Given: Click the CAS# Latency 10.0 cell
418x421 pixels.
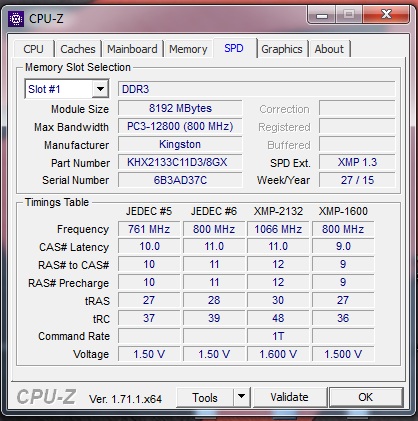Looking at the screenshot, I should click(149, 246).
